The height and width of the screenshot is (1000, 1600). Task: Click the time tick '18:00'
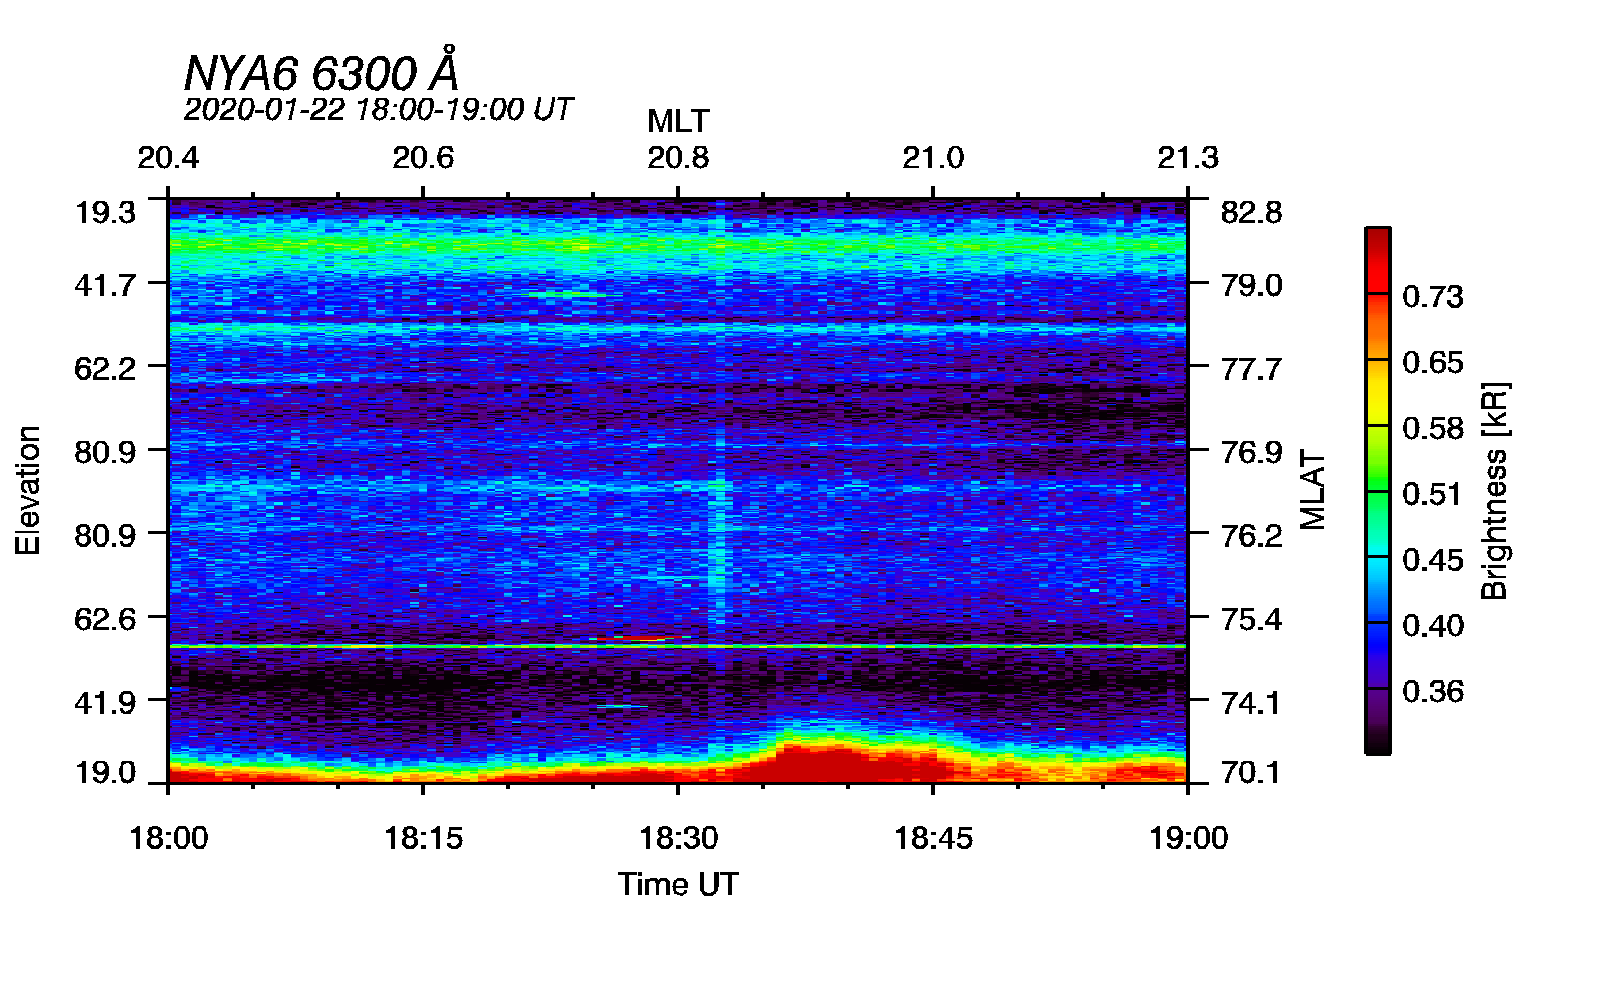[x=168, y=837]
